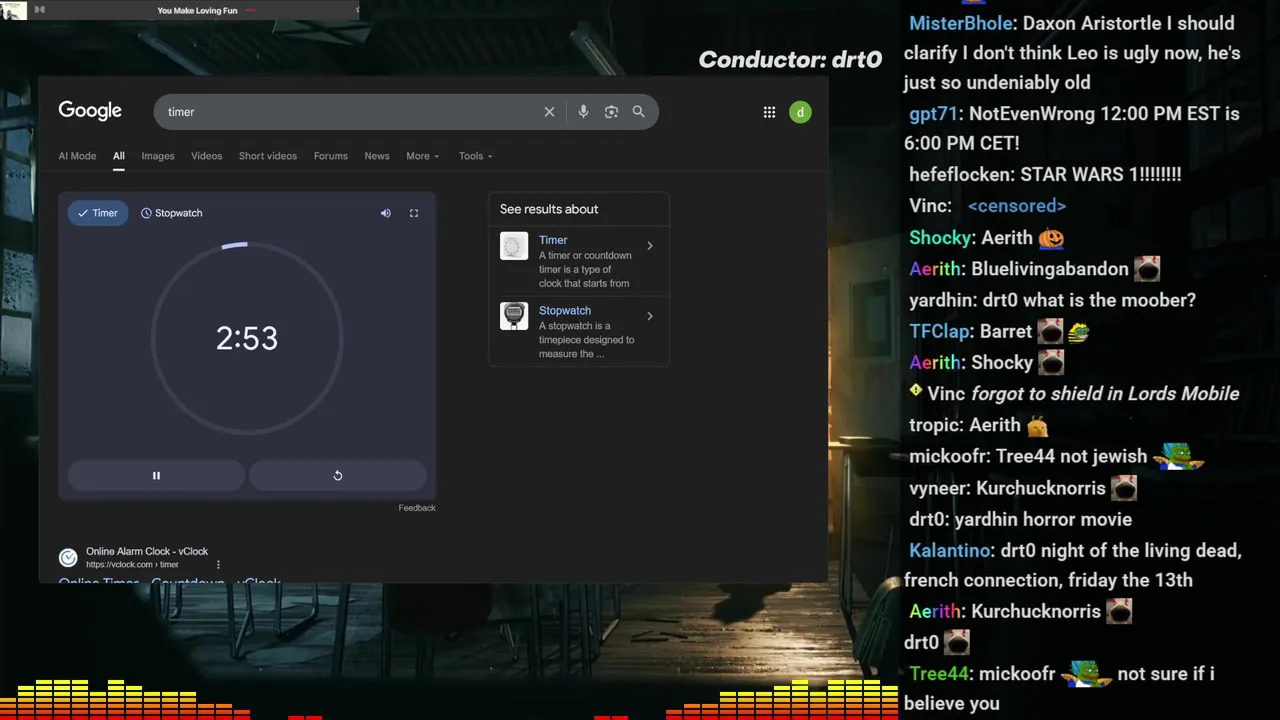1280x720 pixels.
Task: Open more options for vClock result
Action: [218, 565]
